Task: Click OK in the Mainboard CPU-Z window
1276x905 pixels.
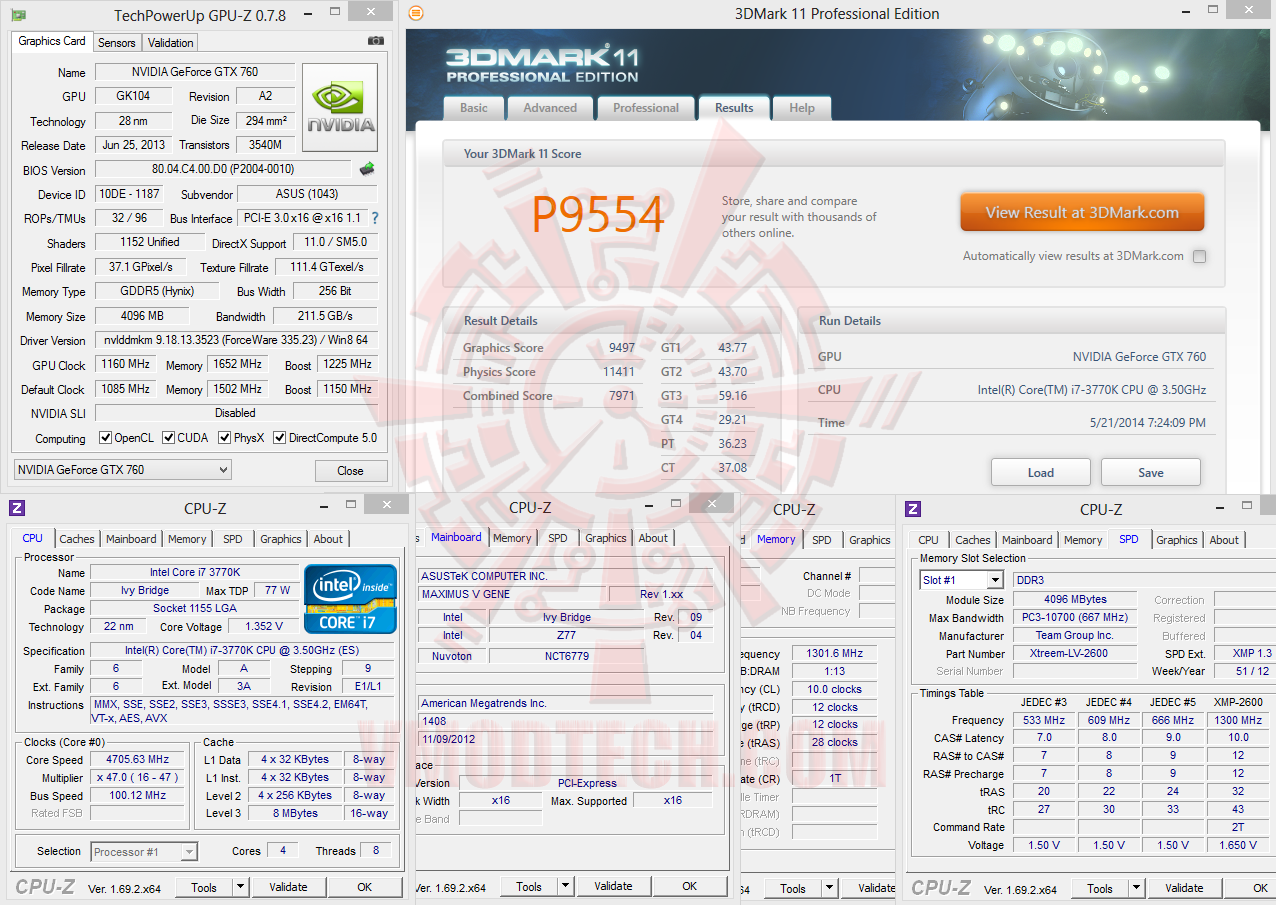Action: coord(690,886)
